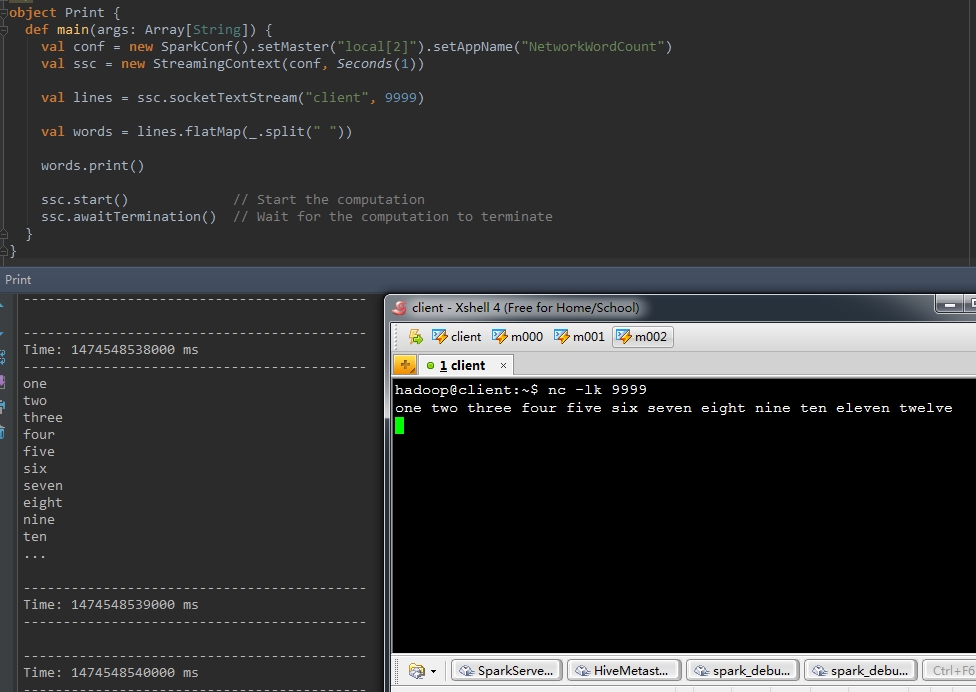Run the SparkServe... quick command button
Screen dimensions: 976x692
507,671
